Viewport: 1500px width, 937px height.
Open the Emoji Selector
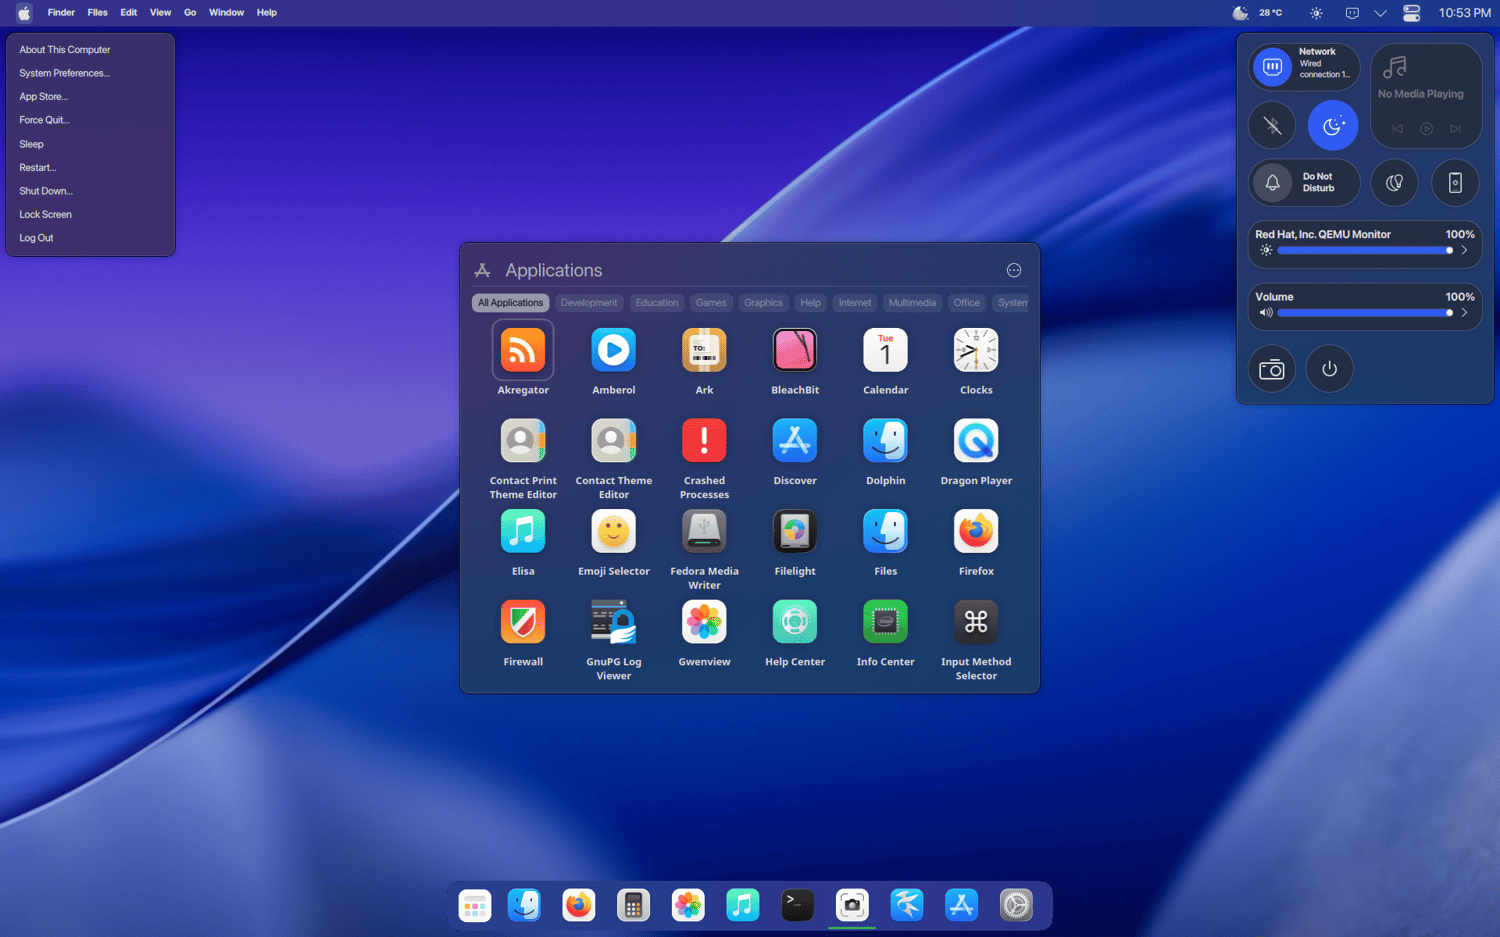pyautogui.click(x=614, y=531)
